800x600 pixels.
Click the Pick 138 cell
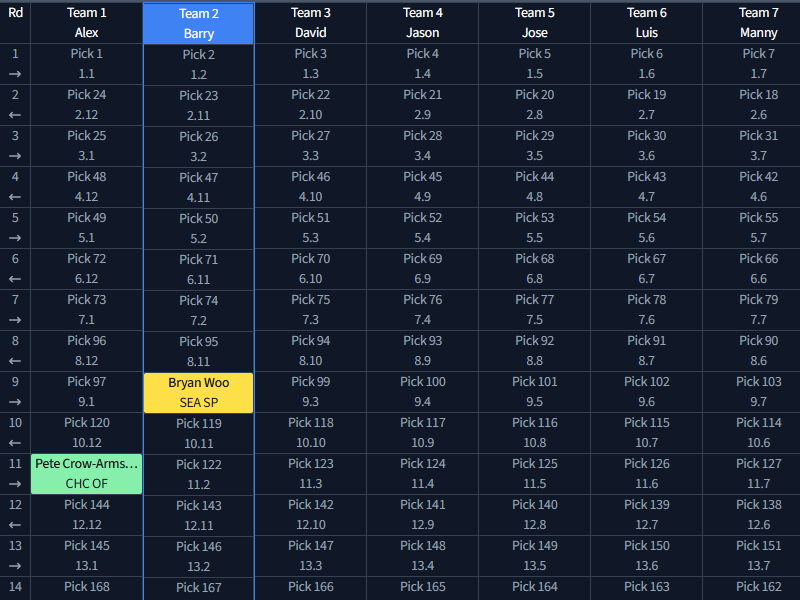pyautogui.click(x=752, y=515)
